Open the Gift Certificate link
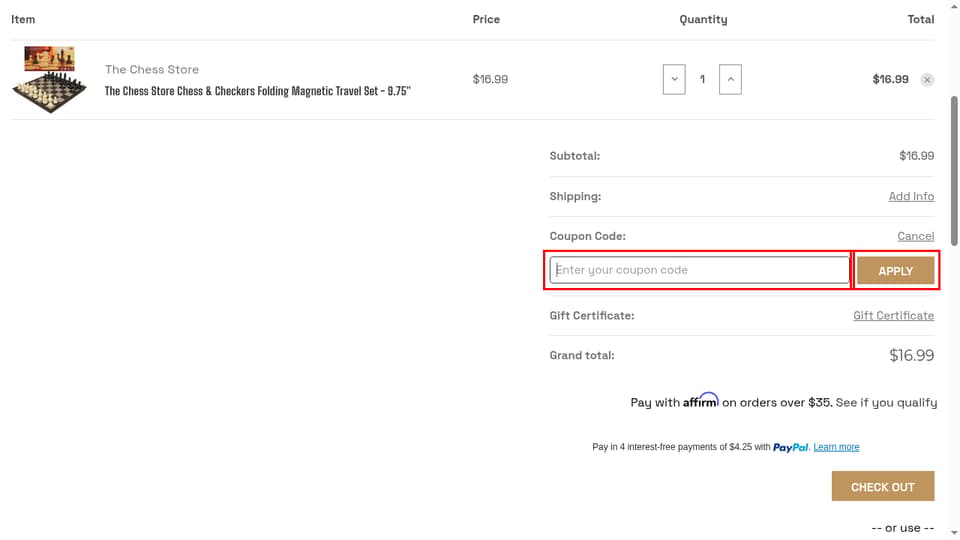Viewport: 960px width, 540px height. click(x=893, y=316)
